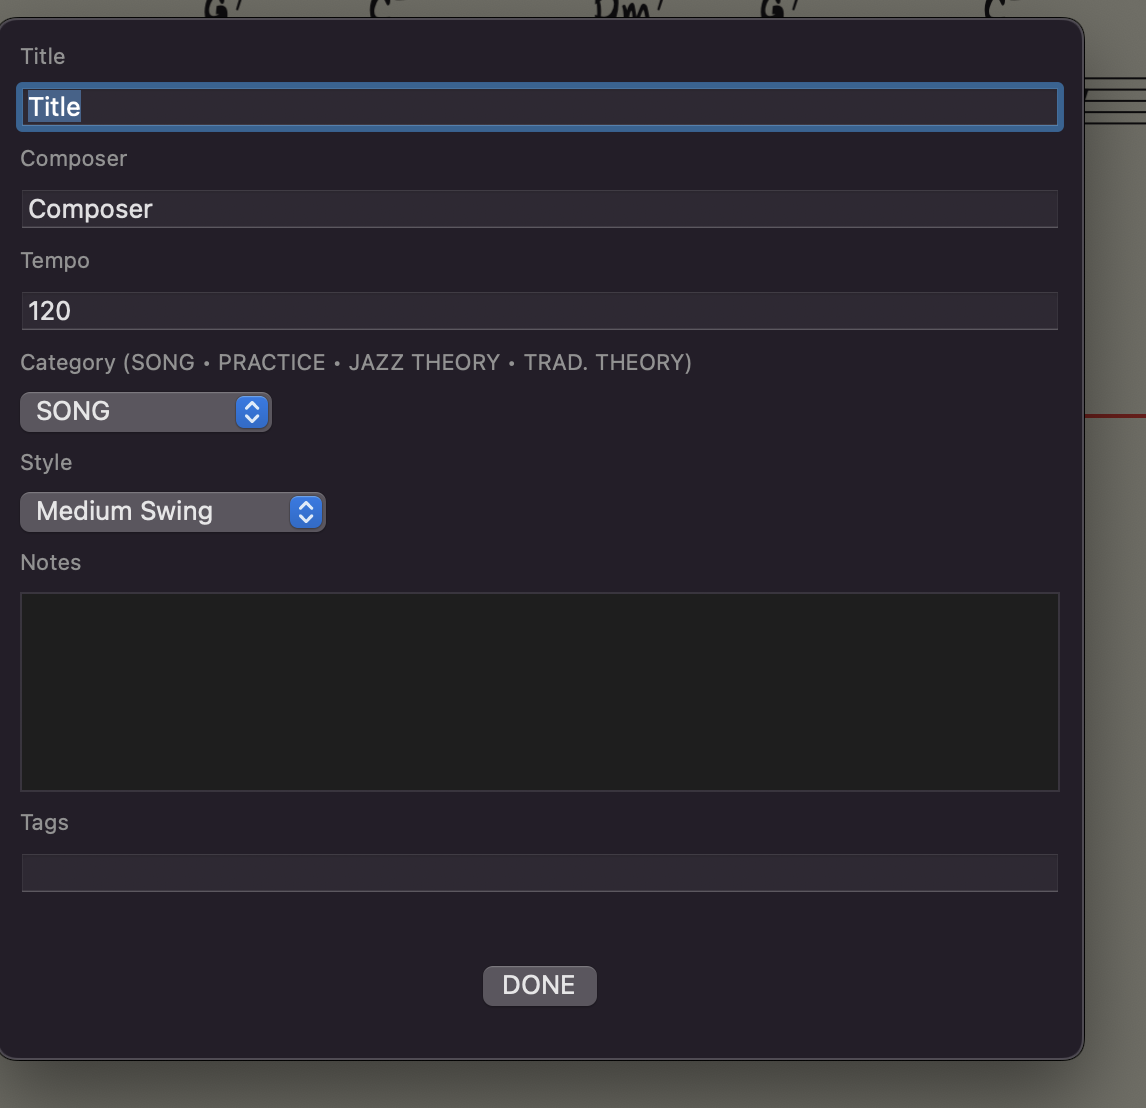
Task: Click the Tempo label text
Action: [55, 261]
